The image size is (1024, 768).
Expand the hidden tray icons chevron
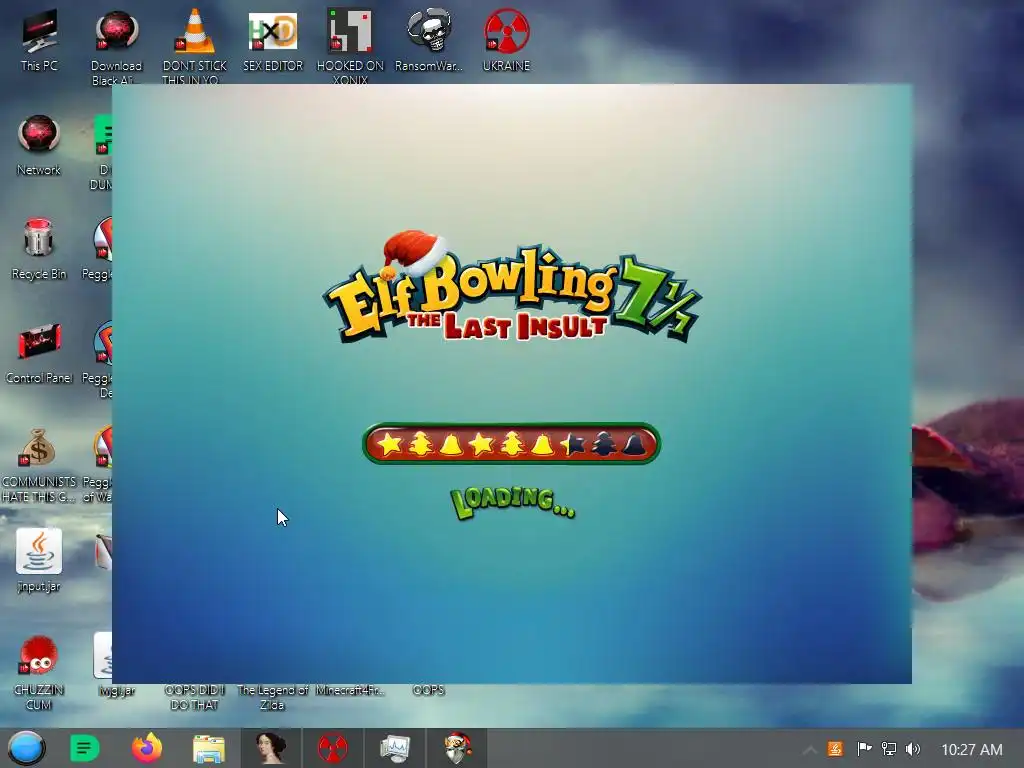coord(810,750)
